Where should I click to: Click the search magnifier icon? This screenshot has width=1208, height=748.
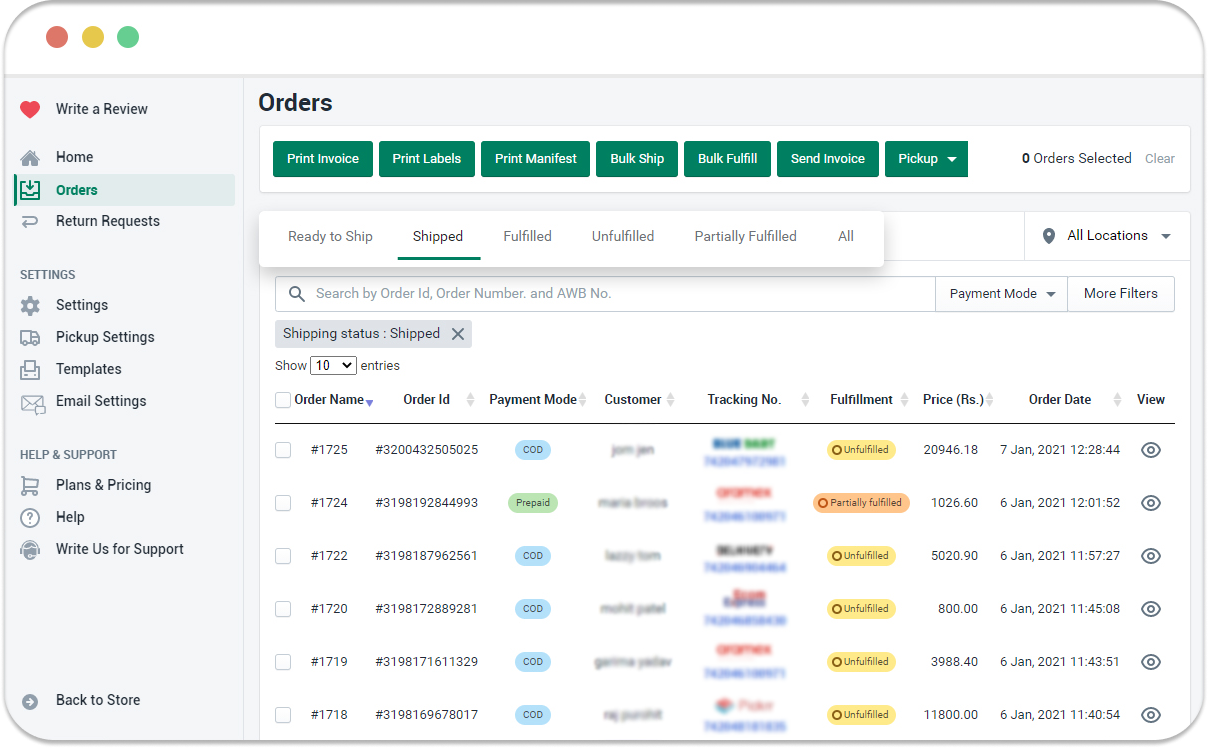(x=297, y=293)
